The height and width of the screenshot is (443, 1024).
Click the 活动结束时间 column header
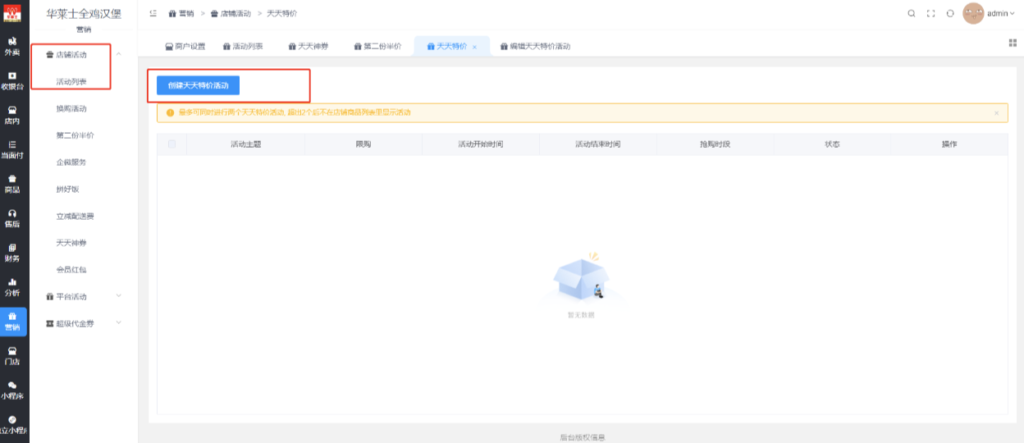point(598,144)
